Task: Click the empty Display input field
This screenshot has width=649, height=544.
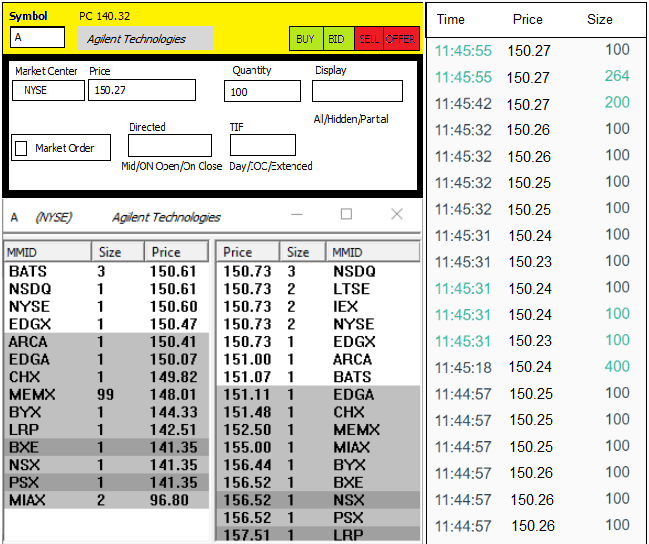Action: pos(357,91)
